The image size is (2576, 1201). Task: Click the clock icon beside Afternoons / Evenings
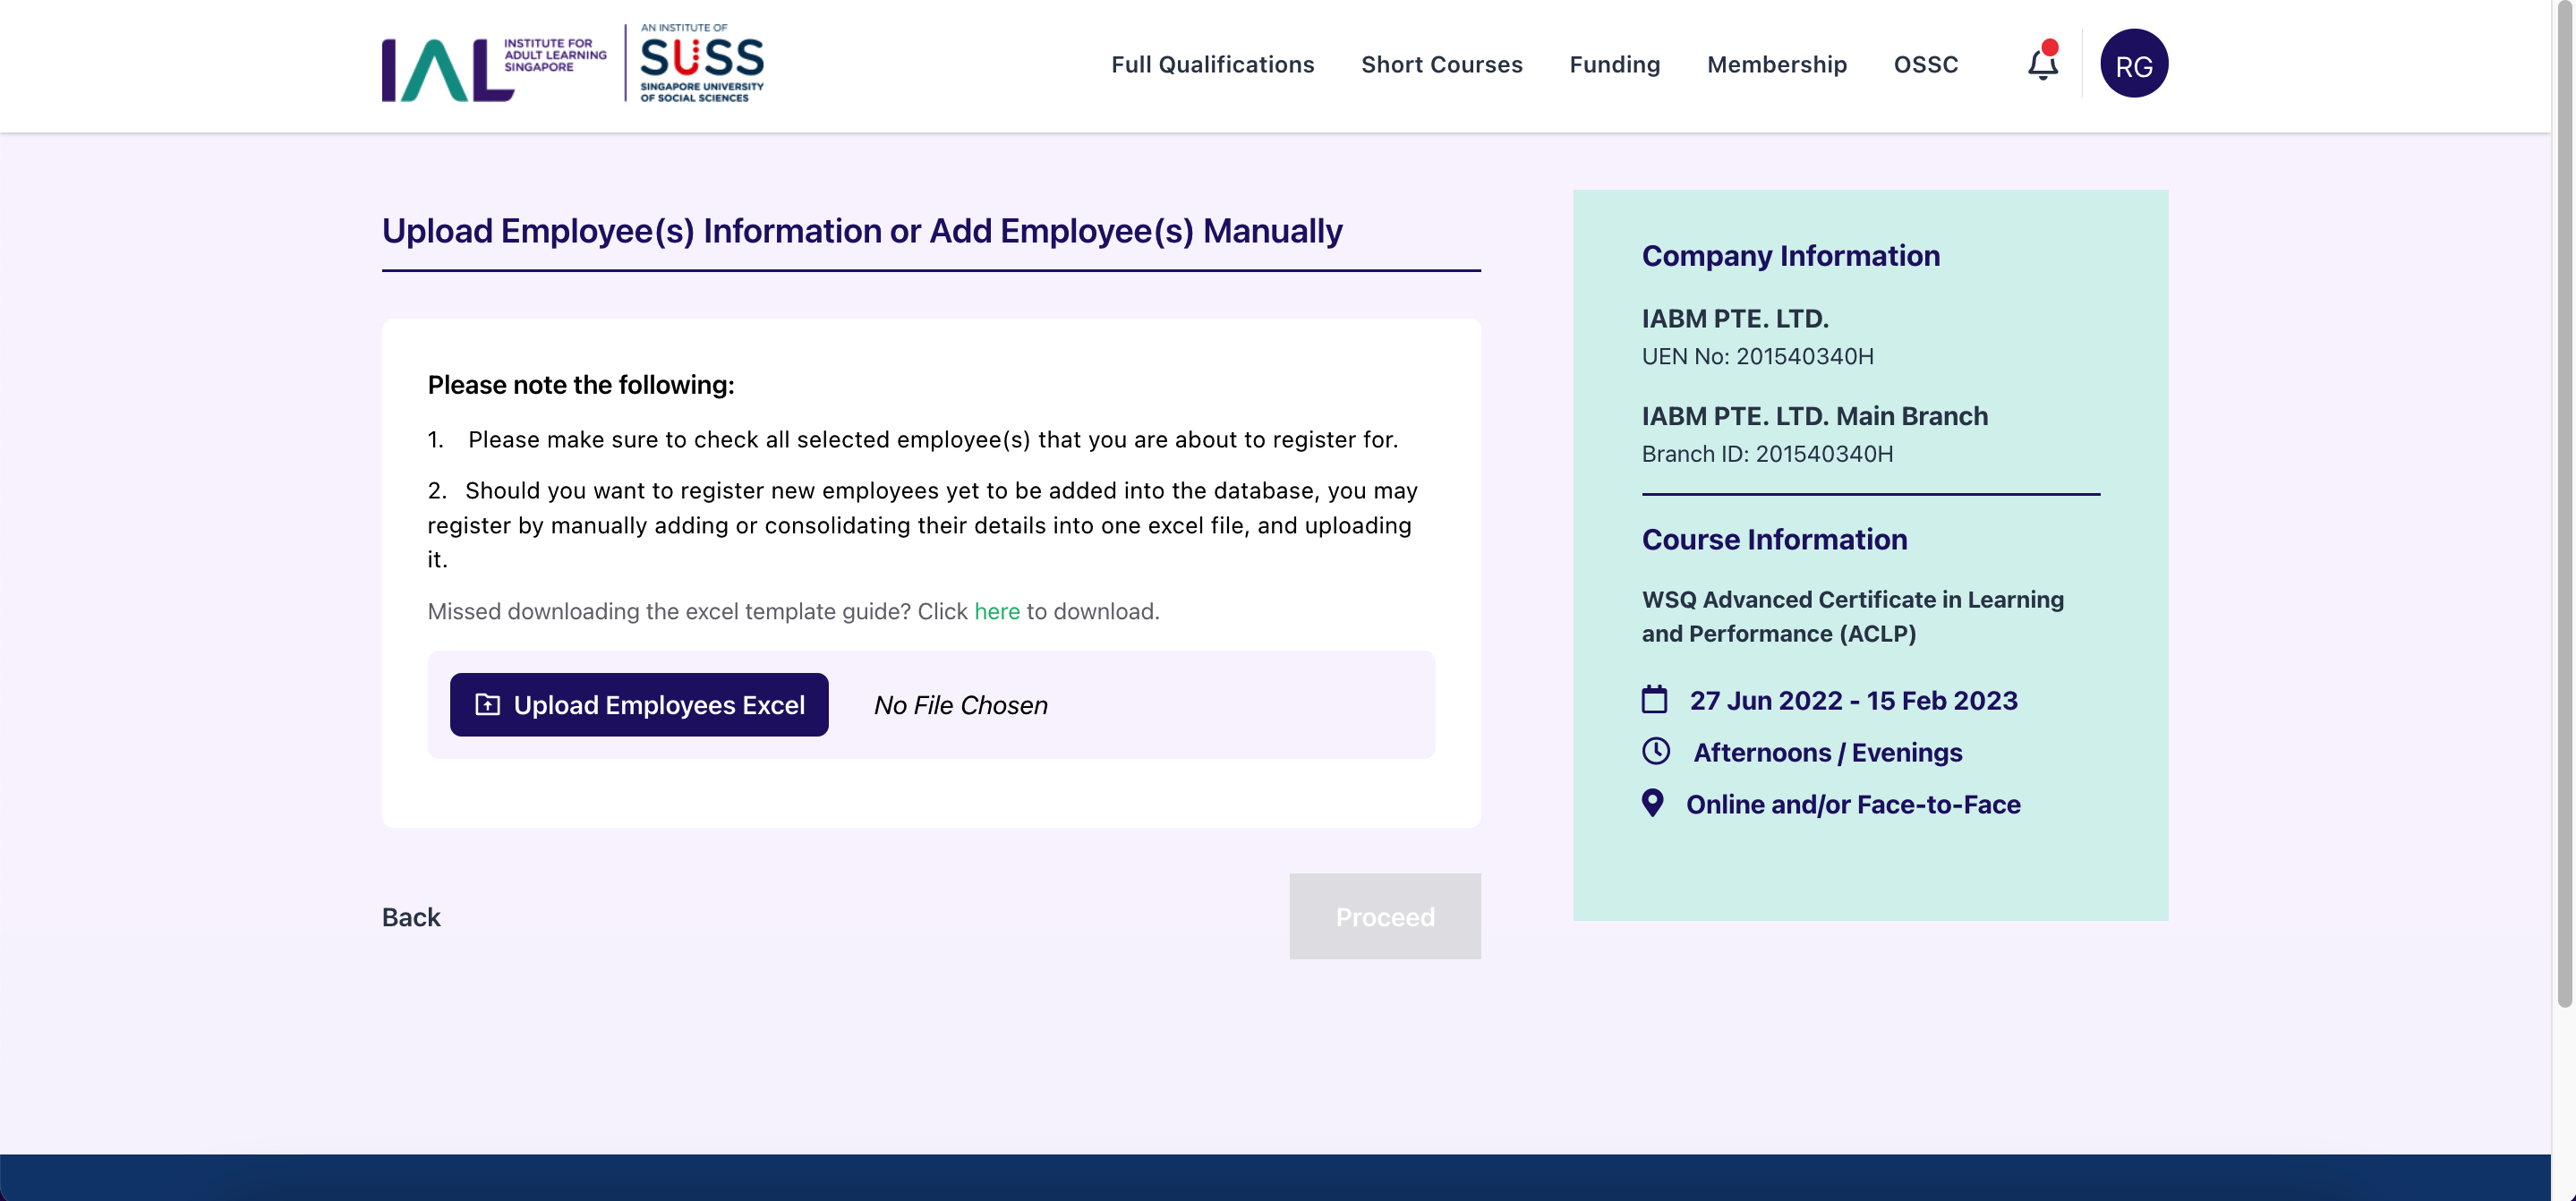[x=1656, y=751]
